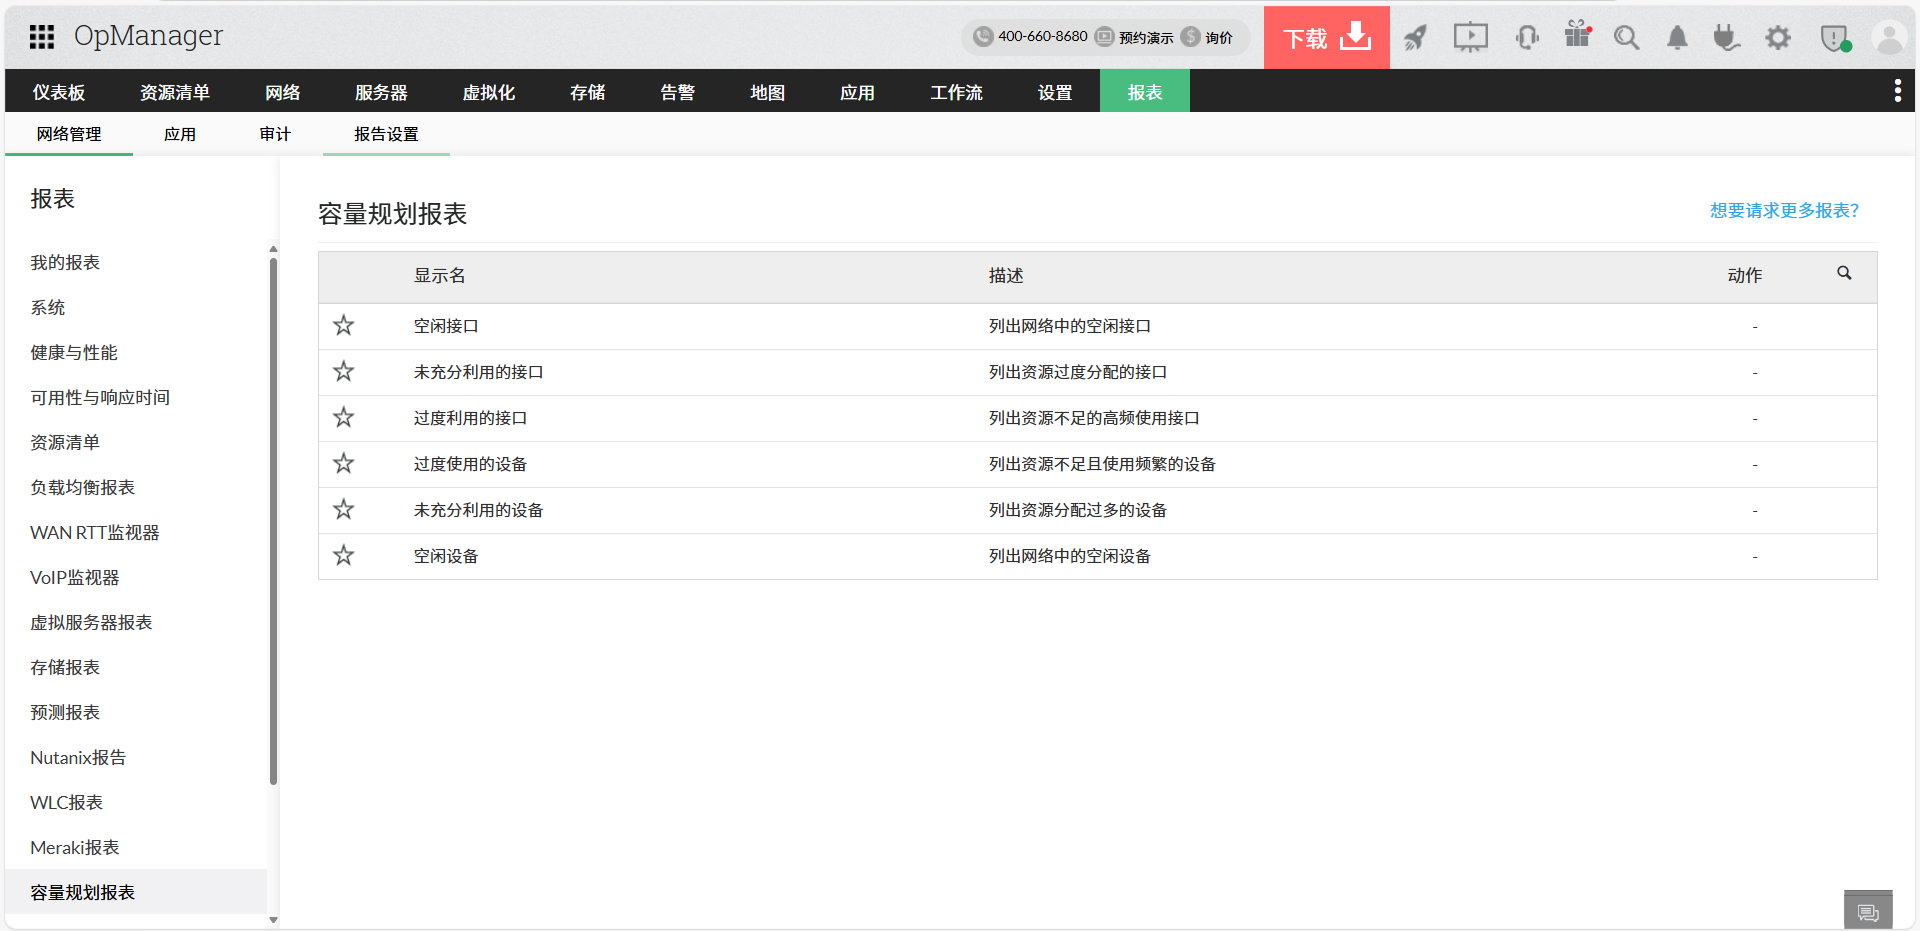Click the global search magnifier icon
1920x931 pixels.
pos(1626,37)
